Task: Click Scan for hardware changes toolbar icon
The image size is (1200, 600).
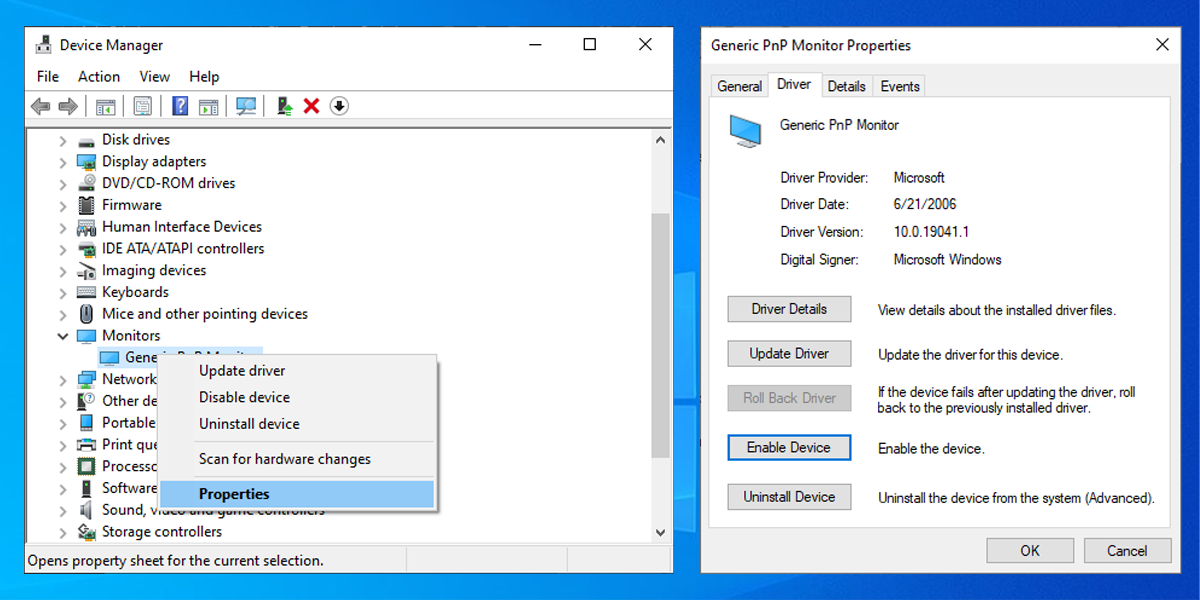Action: 246,106
